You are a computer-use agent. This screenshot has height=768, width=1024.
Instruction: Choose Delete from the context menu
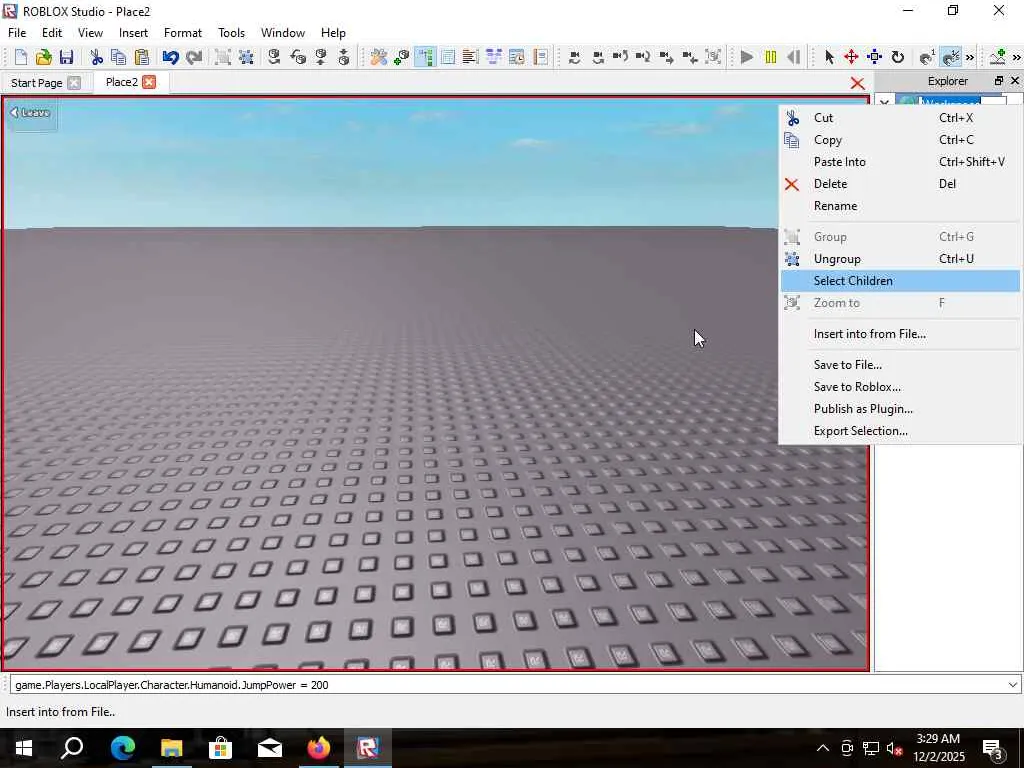click(x=830, y=184)
